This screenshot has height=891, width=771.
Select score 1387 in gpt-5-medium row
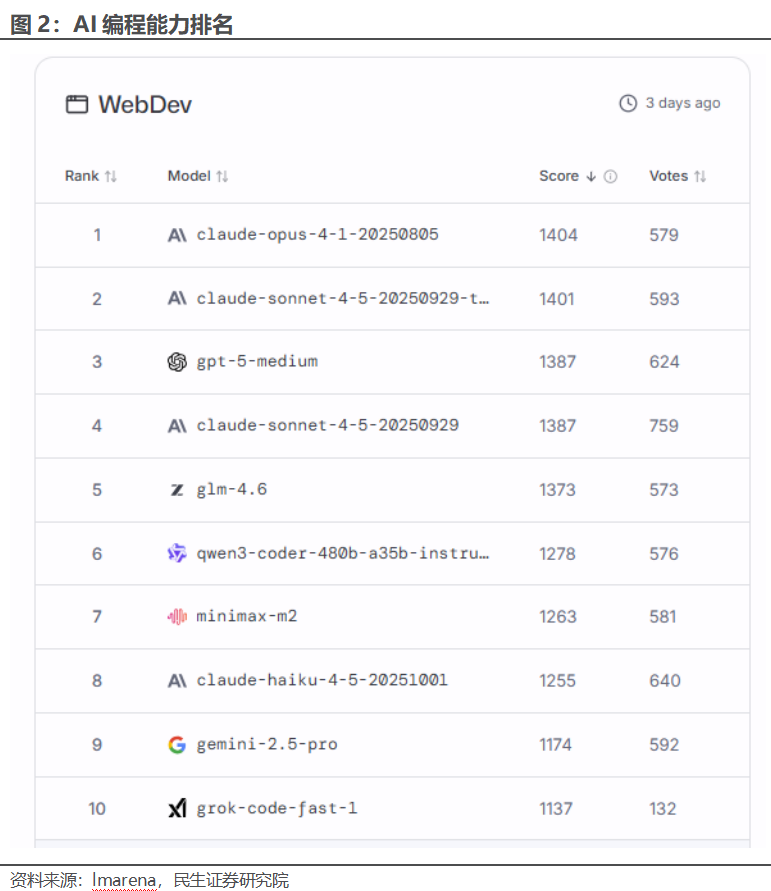[x=557, y=362]
